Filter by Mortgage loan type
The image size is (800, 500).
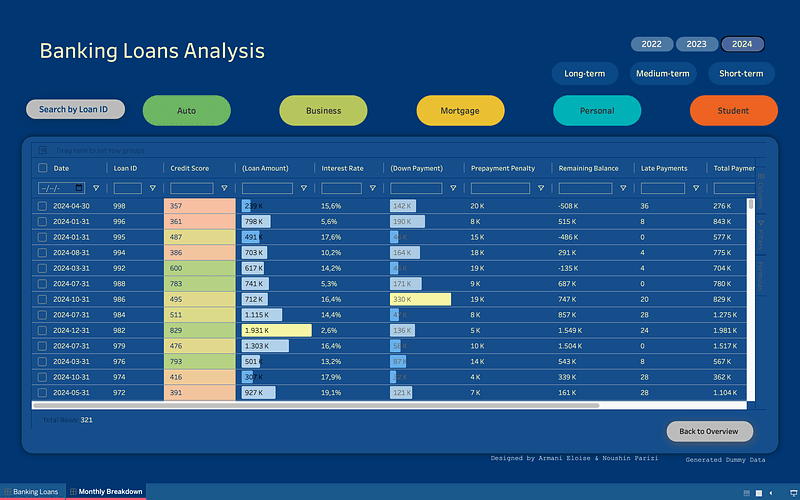tap(460, 111)
